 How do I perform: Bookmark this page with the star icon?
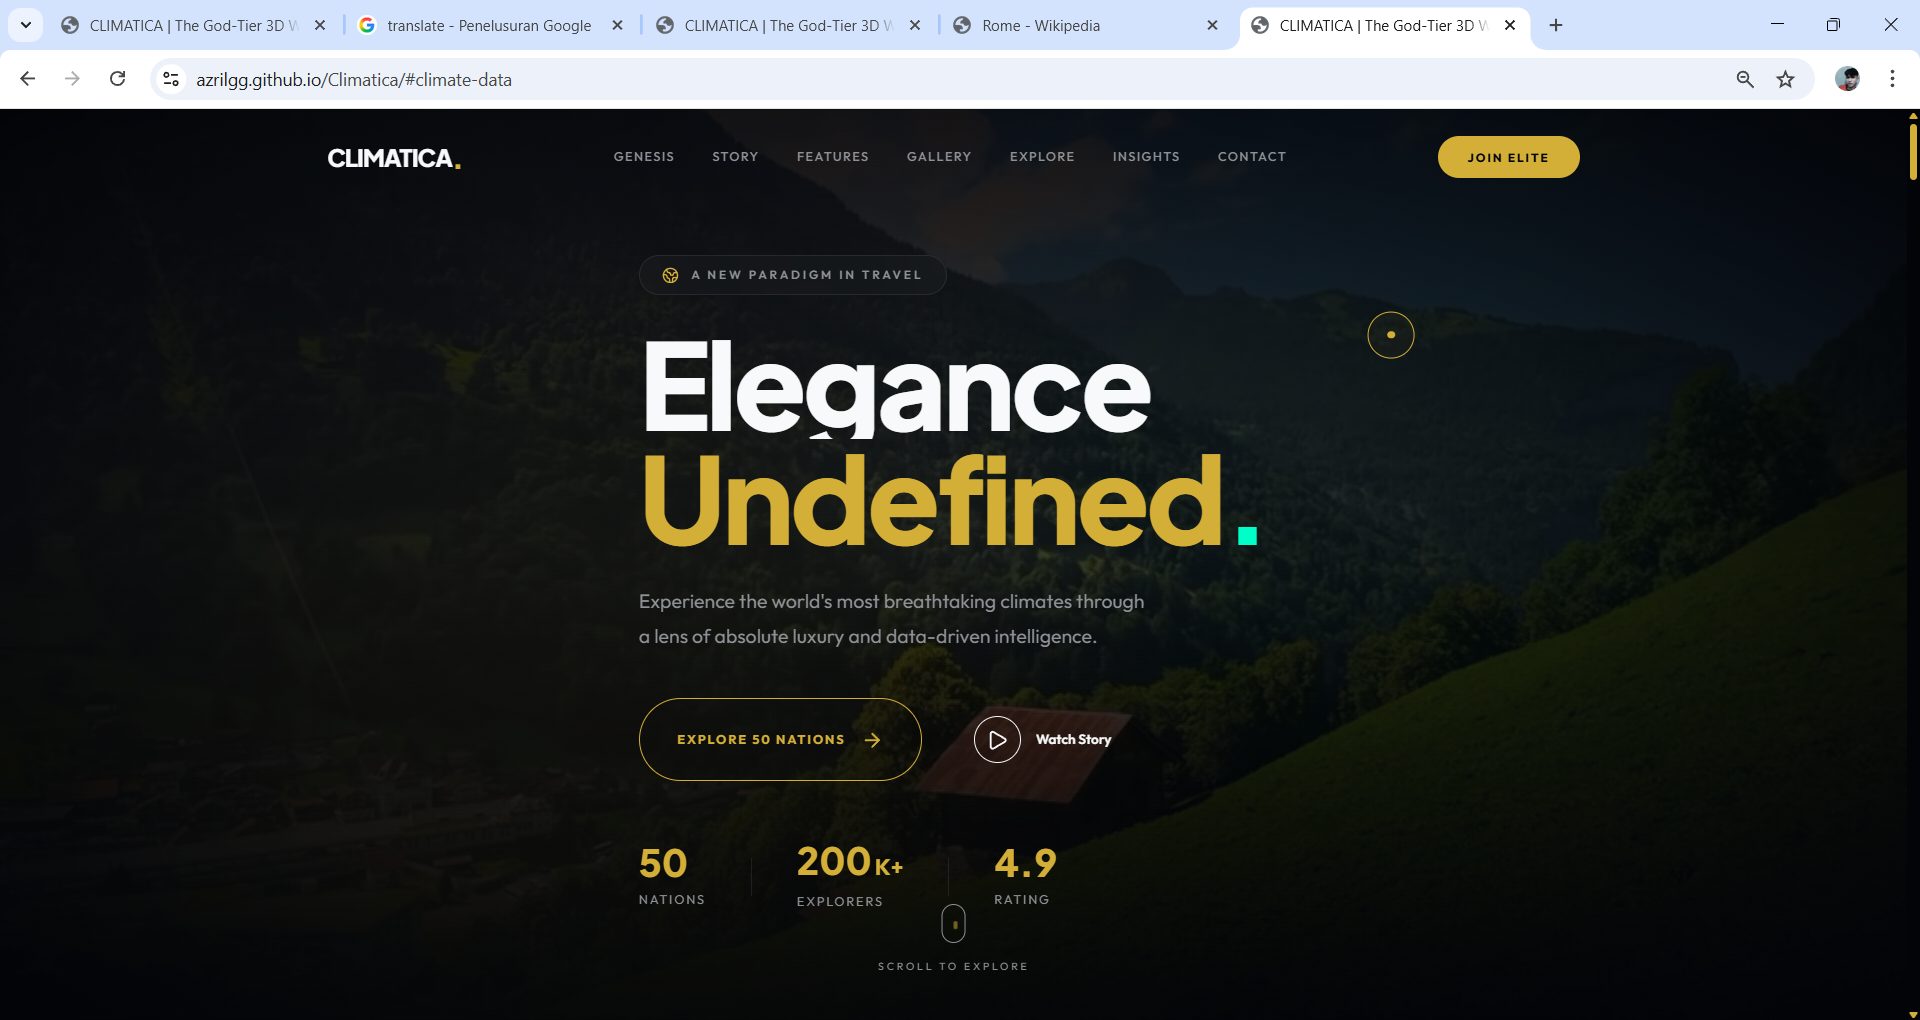[1785, 79]
